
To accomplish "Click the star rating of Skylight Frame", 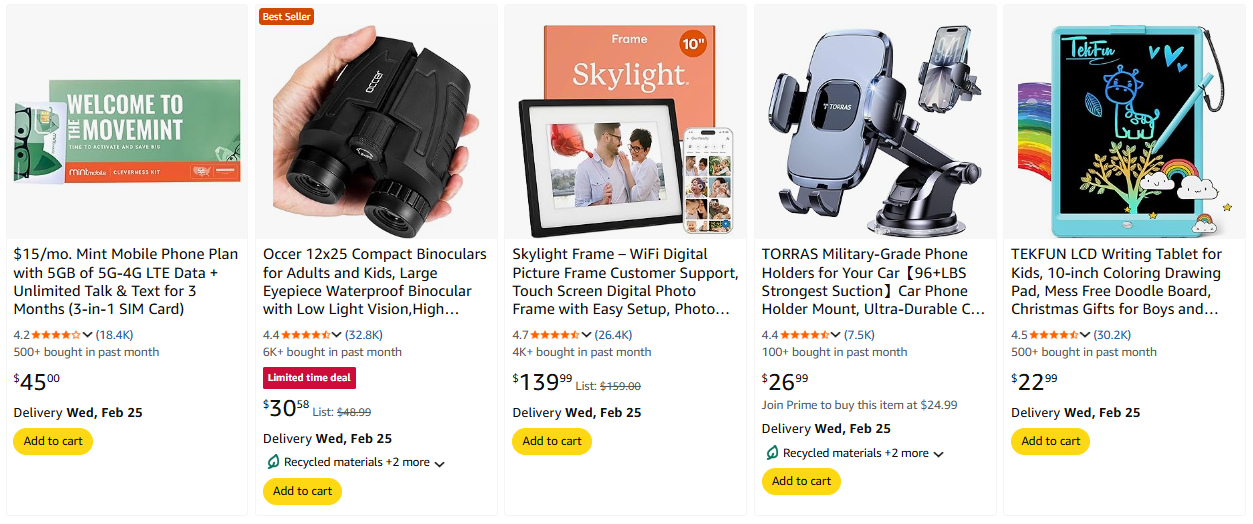I will tap(554, 335).
